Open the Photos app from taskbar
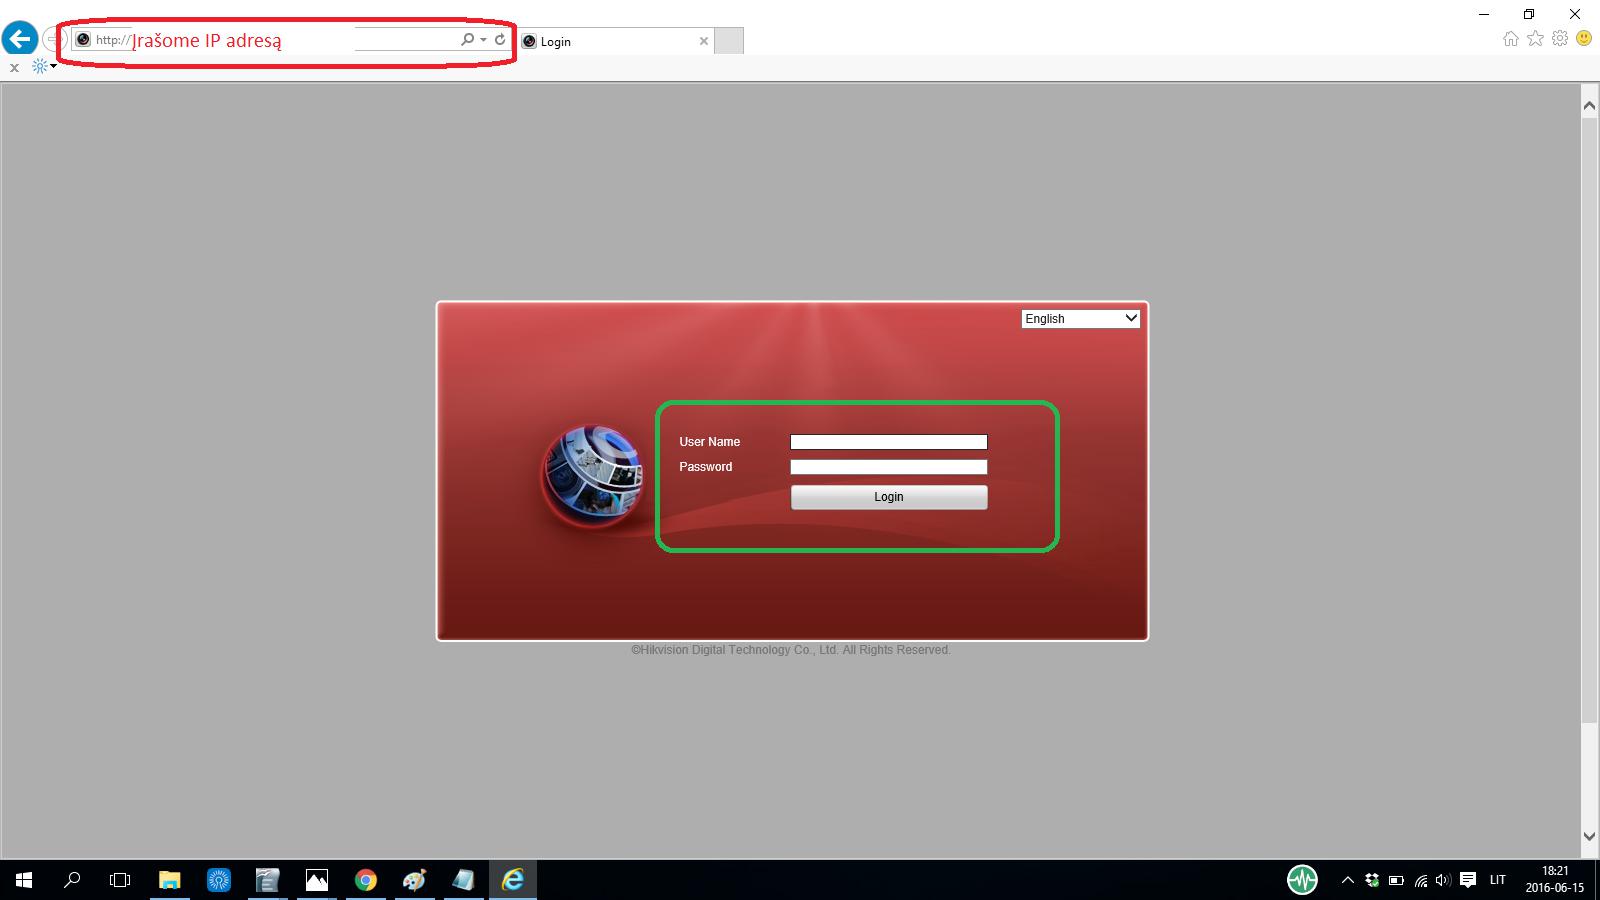Screen dimensions: 1600x900 point(316,880)
